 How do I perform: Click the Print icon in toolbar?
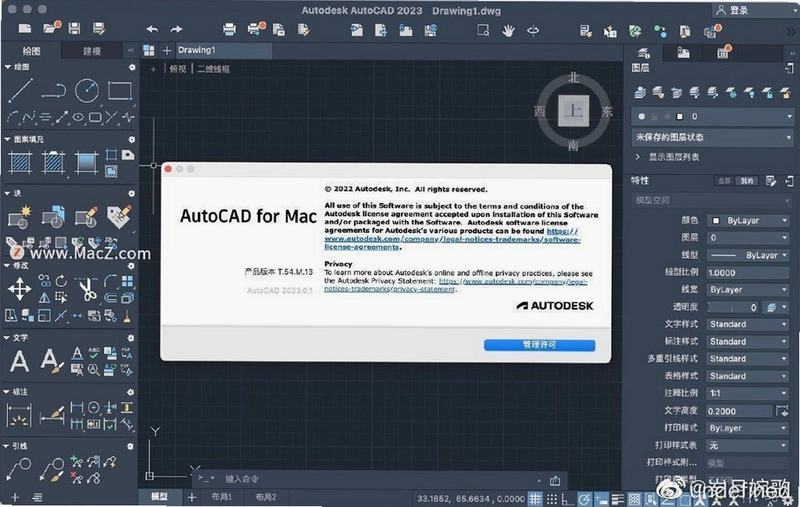(229, 30)
